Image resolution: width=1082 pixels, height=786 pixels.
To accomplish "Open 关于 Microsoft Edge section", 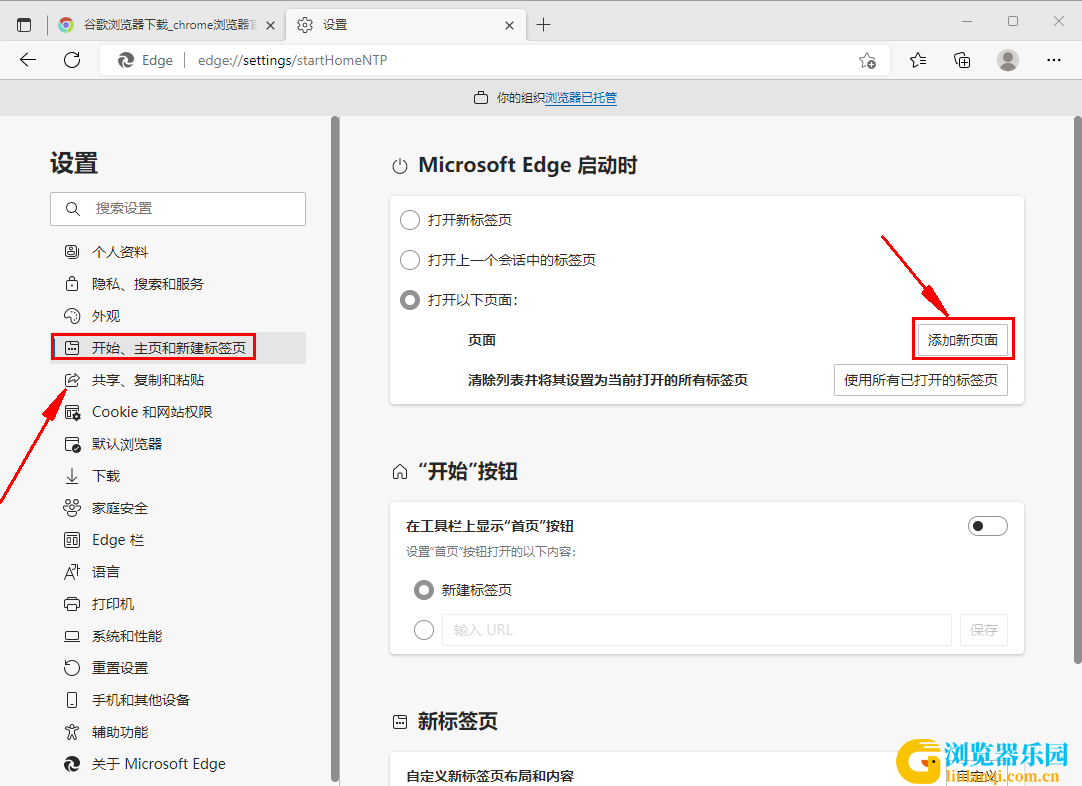I will (x=178, y=764).
